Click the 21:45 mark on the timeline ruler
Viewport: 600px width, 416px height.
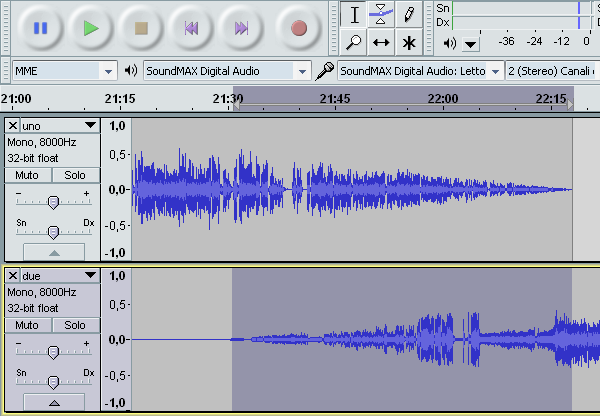[335, 99]
